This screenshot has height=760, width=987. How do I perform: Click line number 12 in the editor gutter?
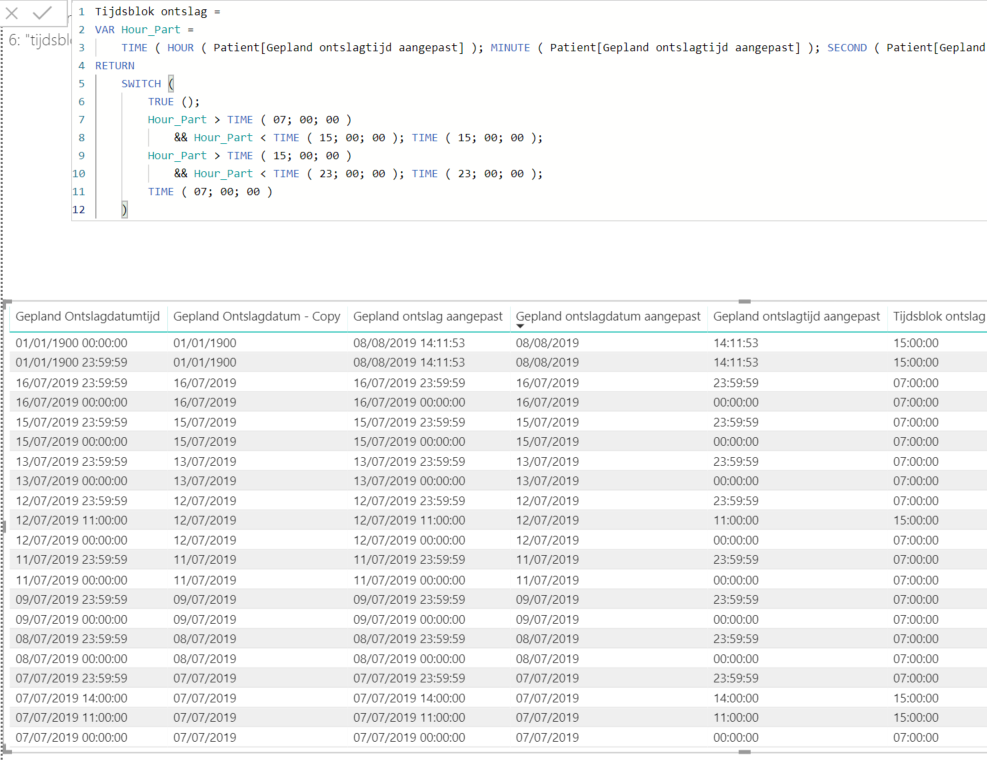click(79, 210)
